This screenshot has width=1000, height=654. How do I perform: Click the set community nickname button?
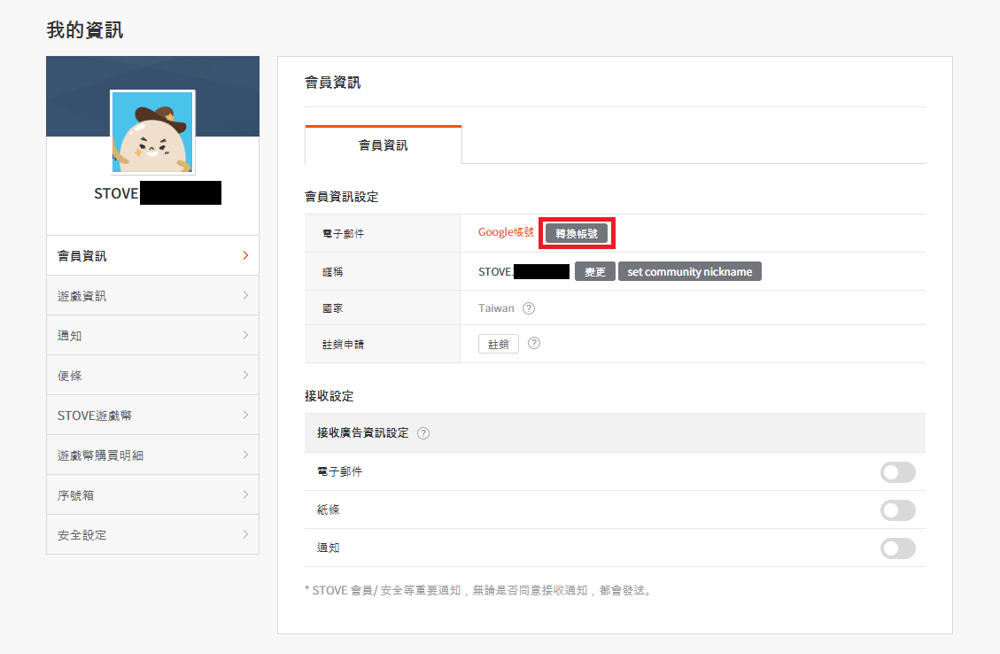click(x=689, y=272)
